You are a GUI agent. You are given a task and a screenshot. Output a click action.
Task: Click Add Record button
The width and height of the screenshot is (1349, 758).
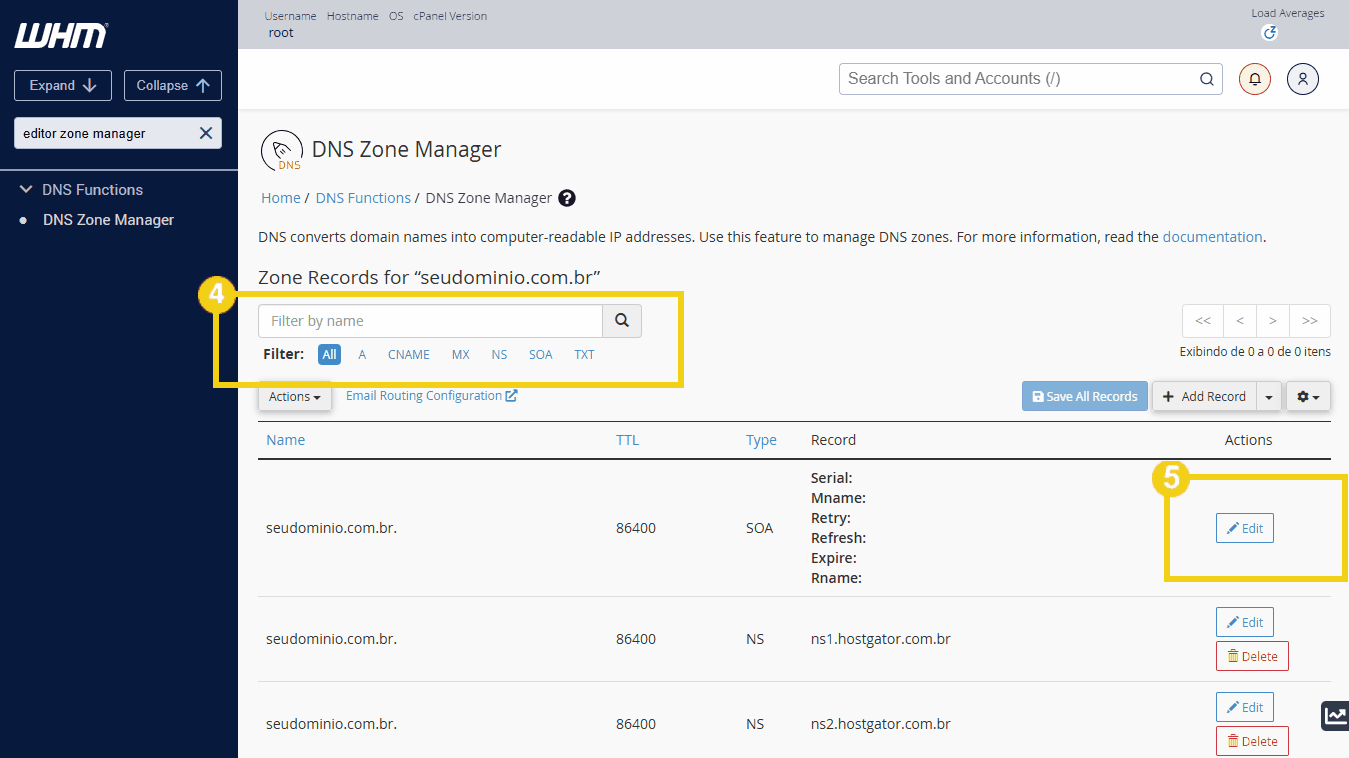pos(1204,397)
